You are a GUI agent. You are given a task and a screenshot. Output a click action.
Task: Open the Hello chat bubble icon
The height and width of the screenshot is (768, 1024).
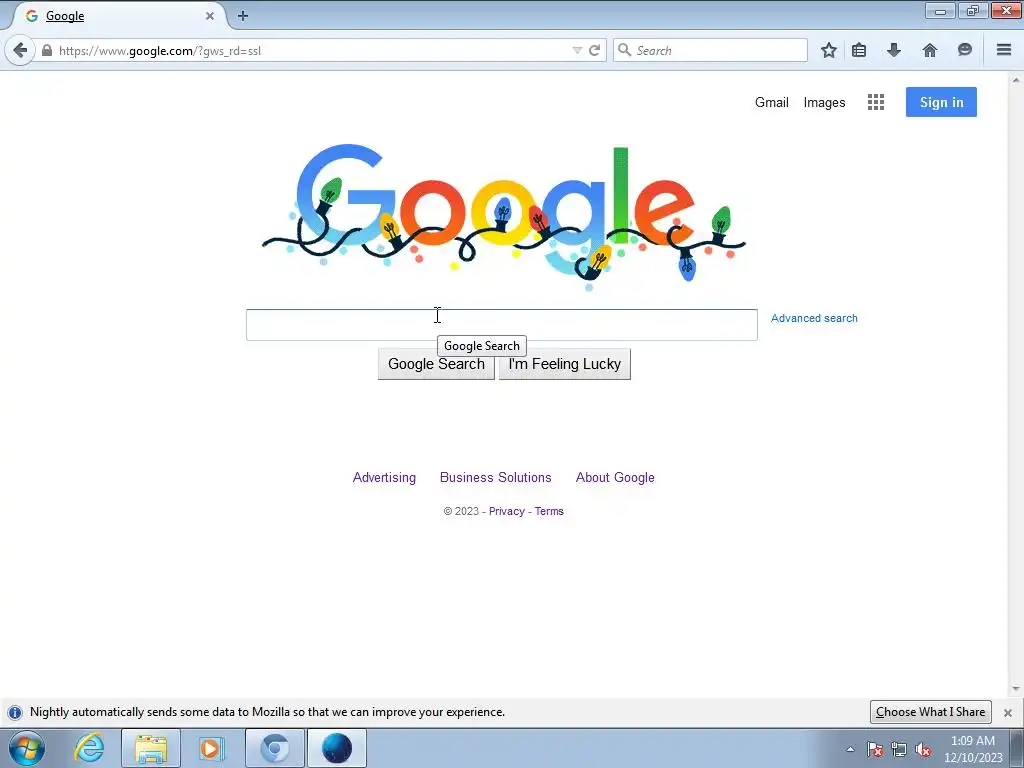965,50
